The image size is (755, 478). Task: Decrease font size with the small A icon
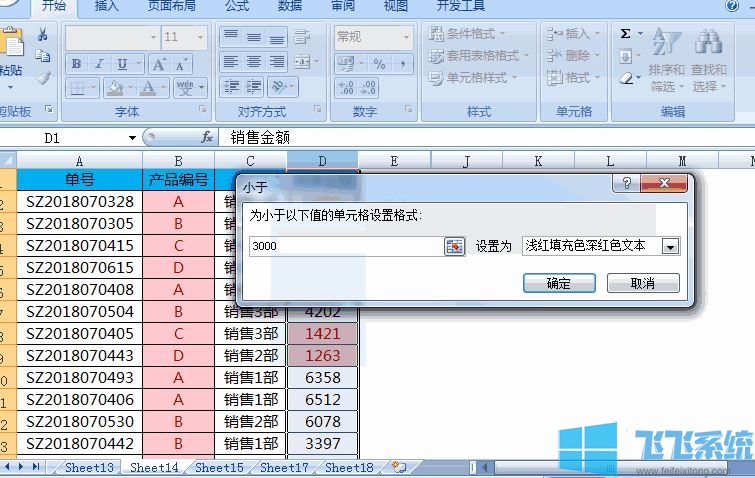pos(182,64)
